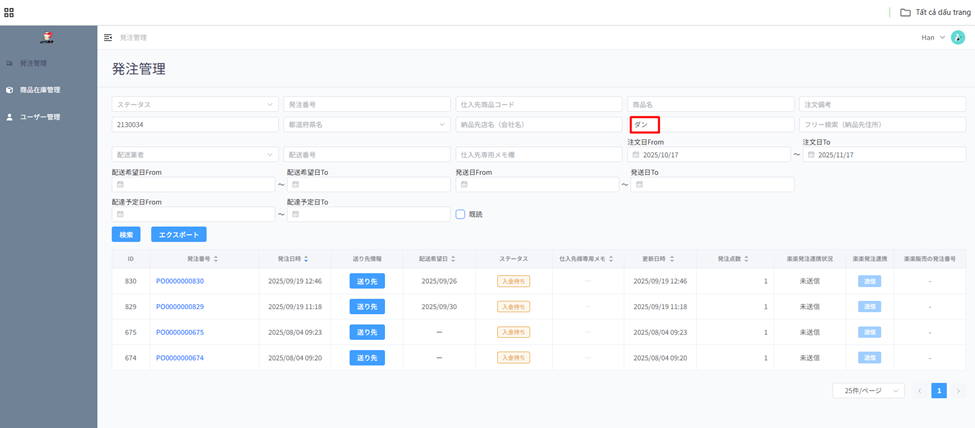Sort by 発注番号 column sort arrows
975x428 pixels.
(216, 259)
